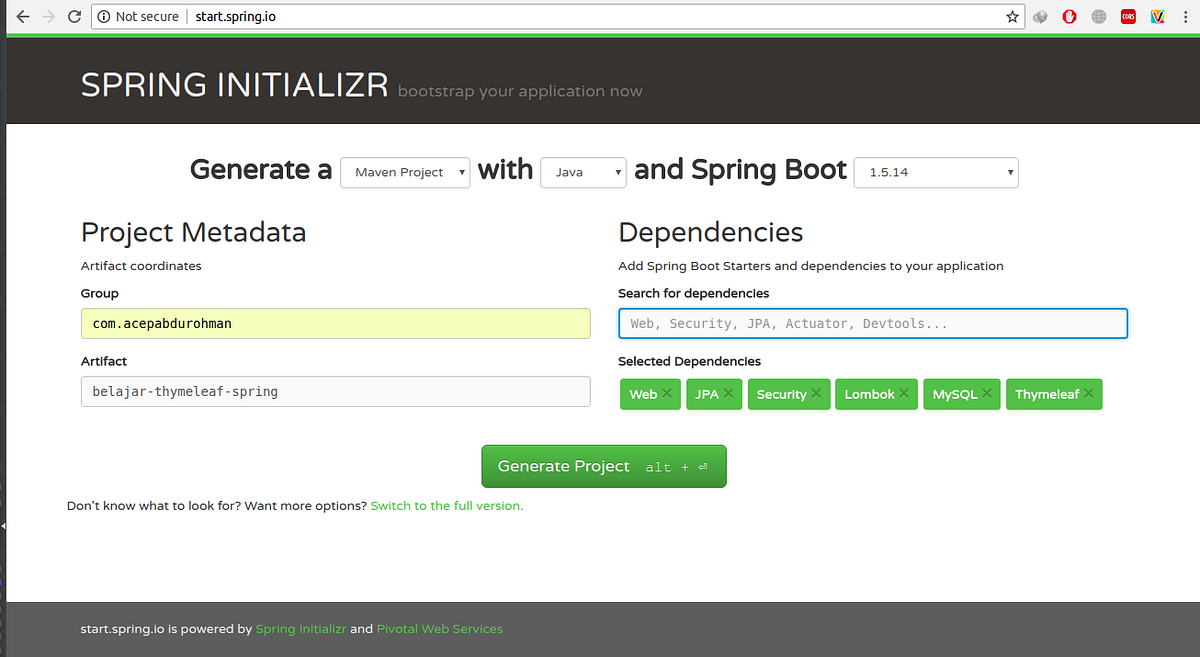Screen dimensions: 1200x657
Task: Remove the MySQL dependency chip
Action: click(987, 394)
